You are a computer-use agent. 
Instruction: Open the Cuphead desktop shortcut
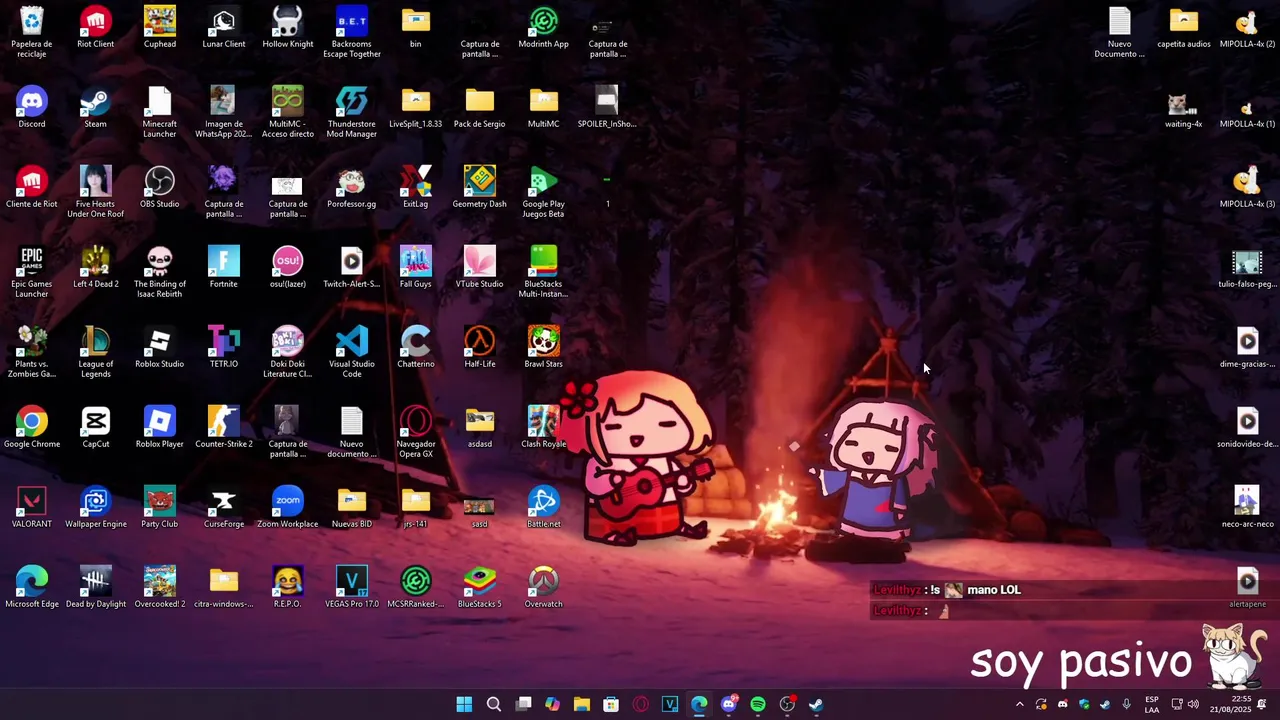(160, 28)
